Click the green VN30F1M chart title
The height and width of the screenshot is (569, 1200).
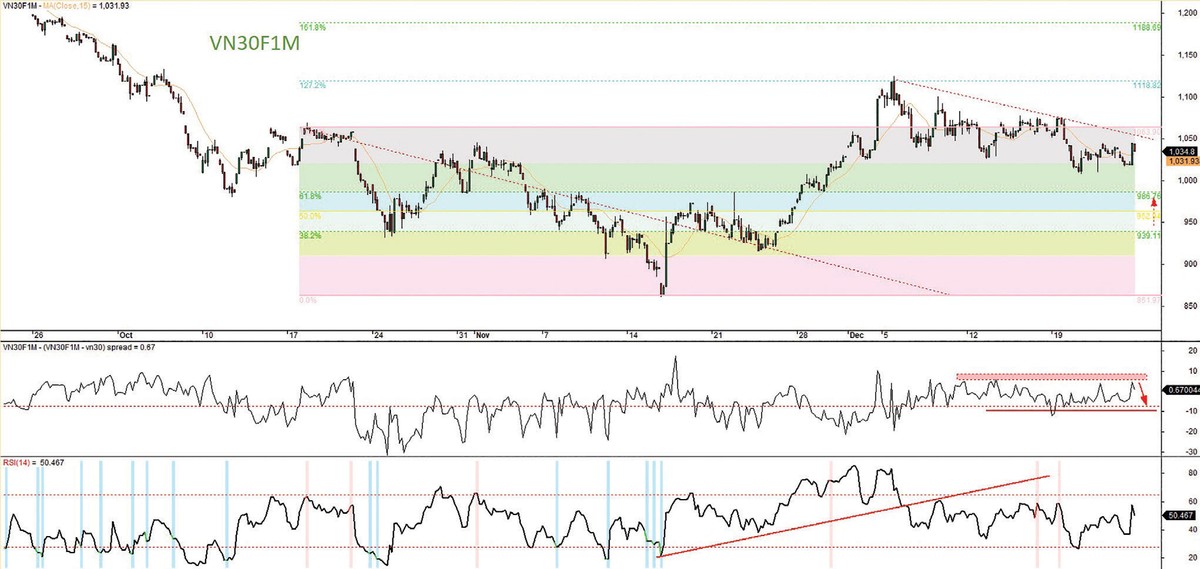(x=254, y=44)
